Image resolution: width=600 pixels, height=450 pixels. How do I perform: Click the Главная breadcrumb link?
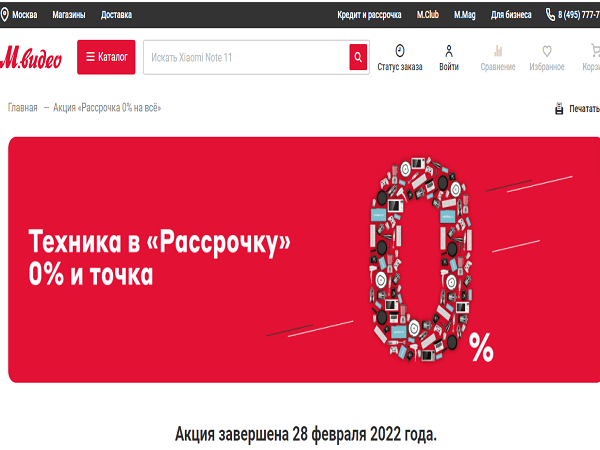tap(23, 108)
